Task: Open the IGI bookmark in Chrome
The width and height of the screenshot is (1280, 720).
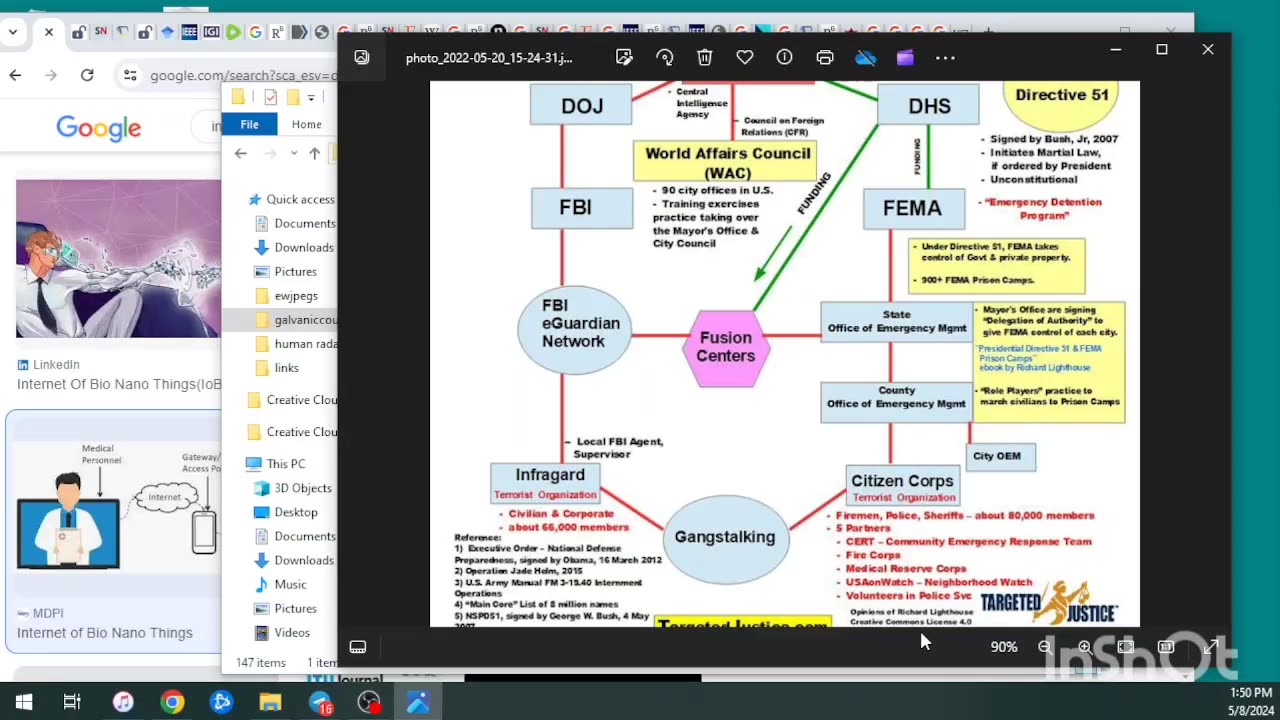Action: (x=211, y=32)
